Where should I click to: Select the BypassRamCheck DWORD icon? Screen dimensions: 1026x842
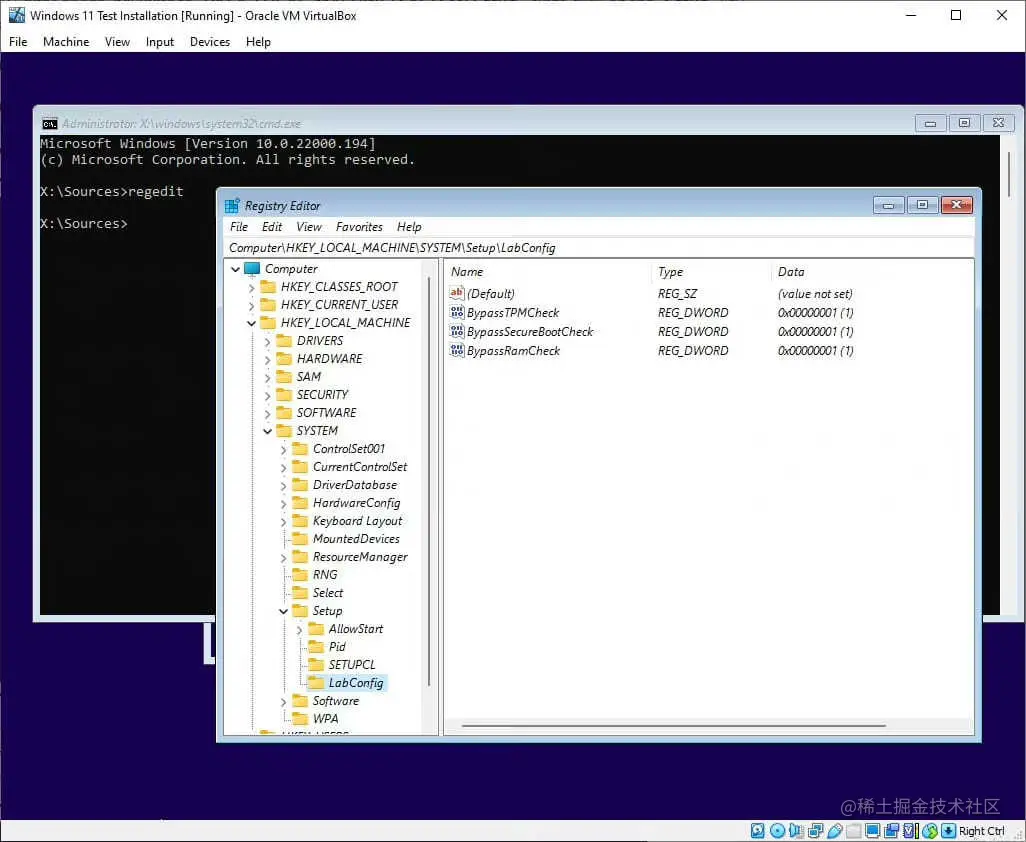[x=457, y=350]
